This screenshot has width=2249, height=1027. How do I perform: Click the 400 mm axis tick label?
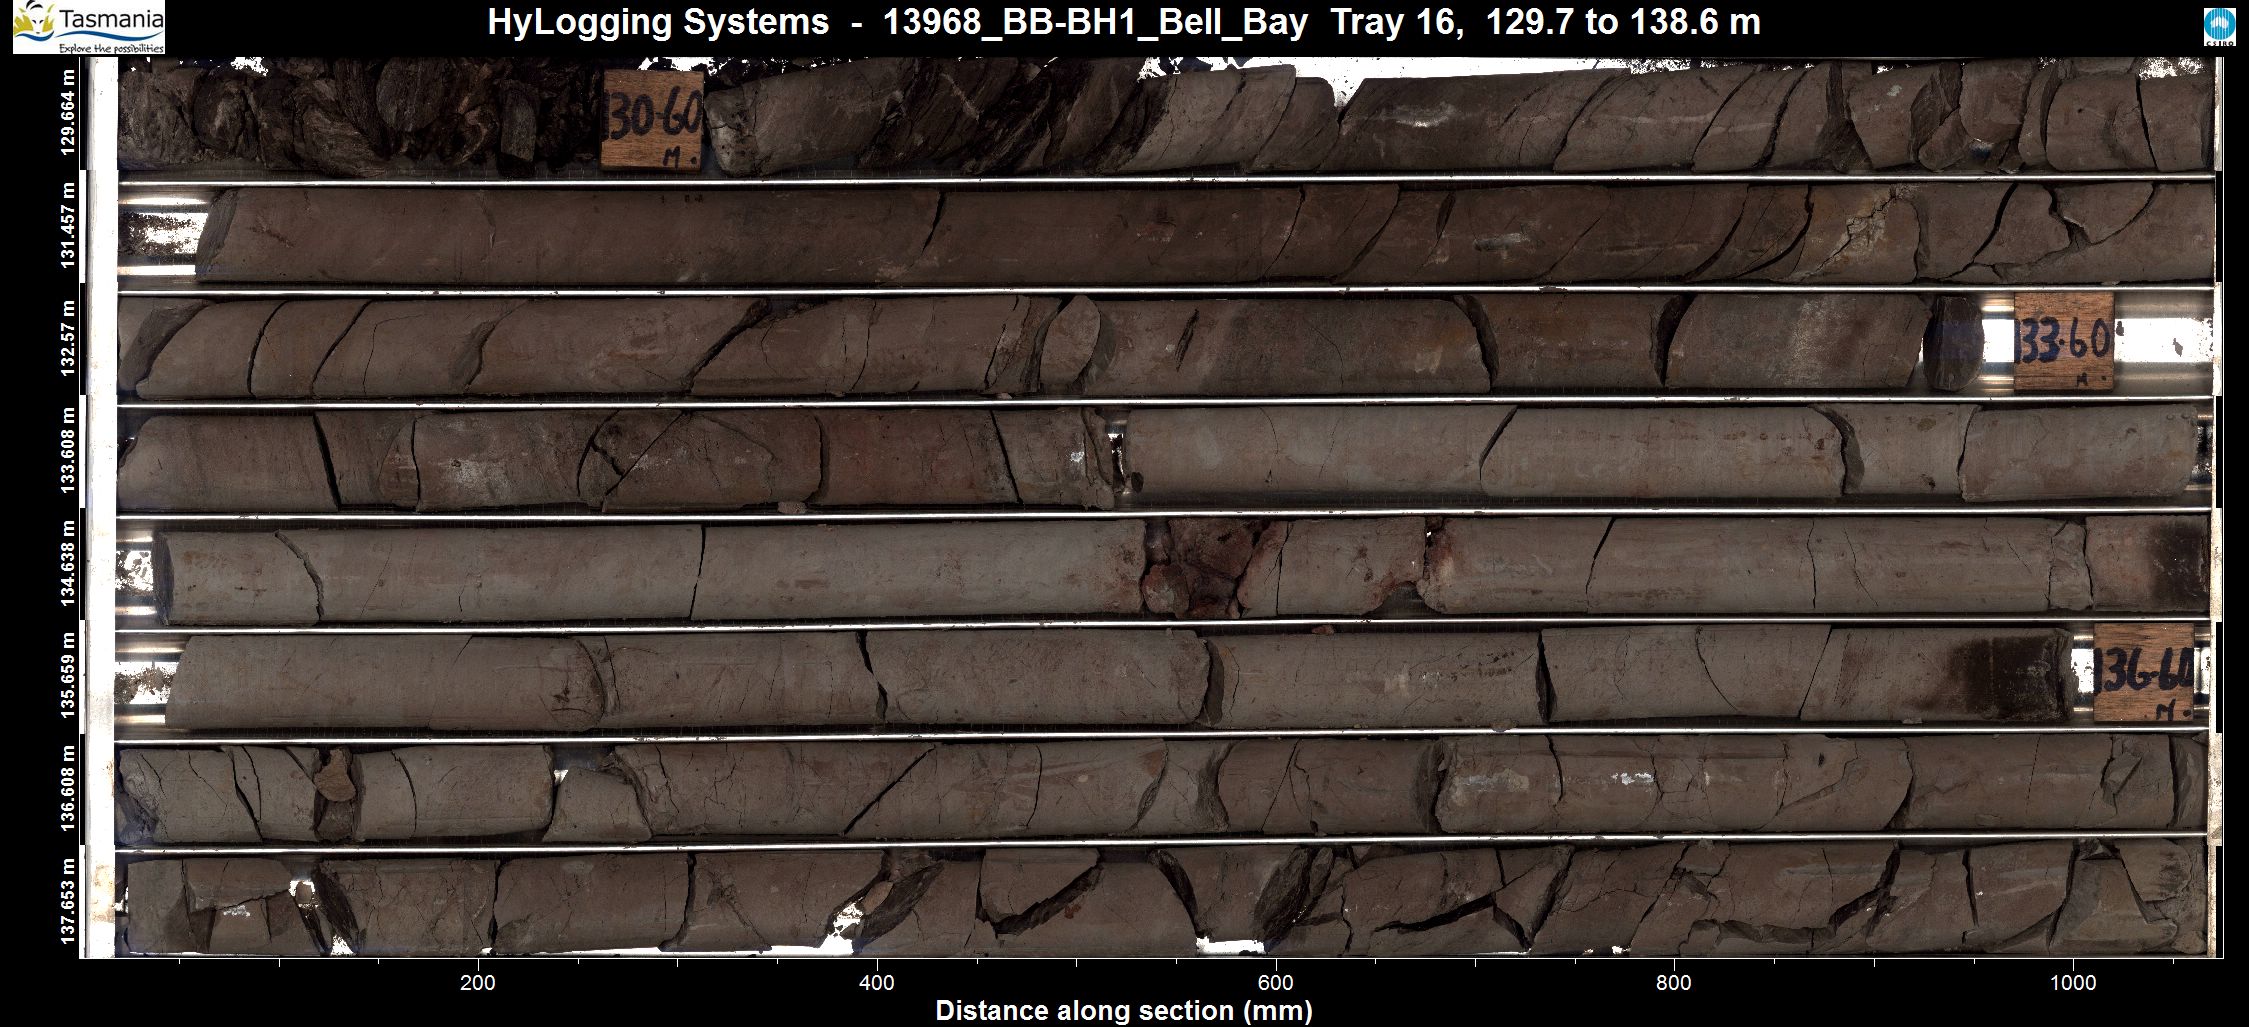click(877, 983)
